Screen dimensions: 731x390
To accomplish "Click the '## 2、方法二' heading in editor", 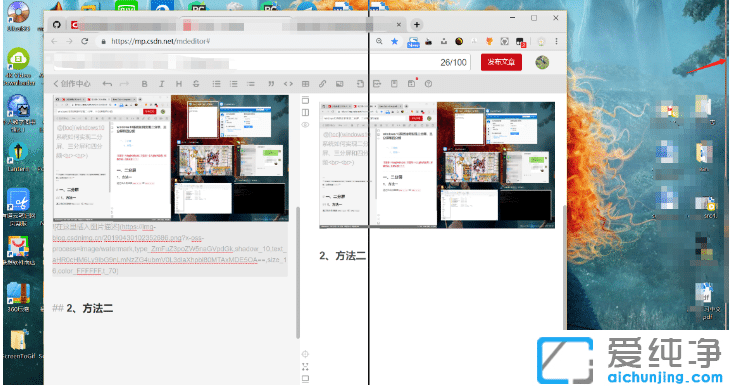I will 83,308.
